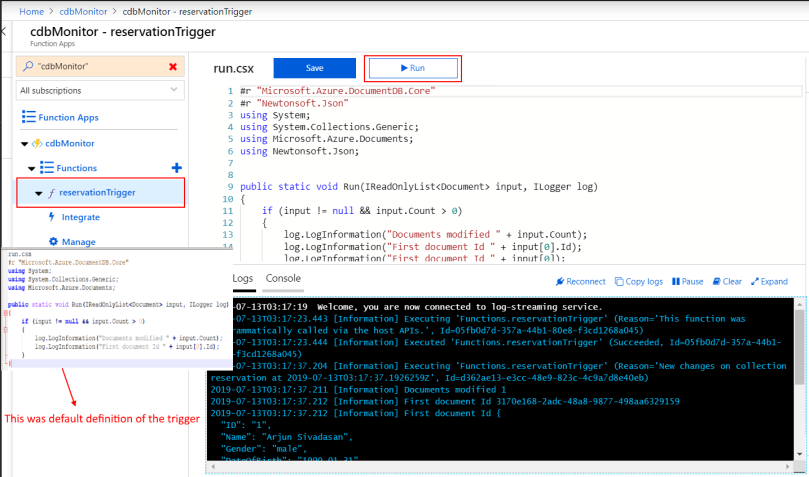Click the reservationTrigger function f icon

(52, 193)
